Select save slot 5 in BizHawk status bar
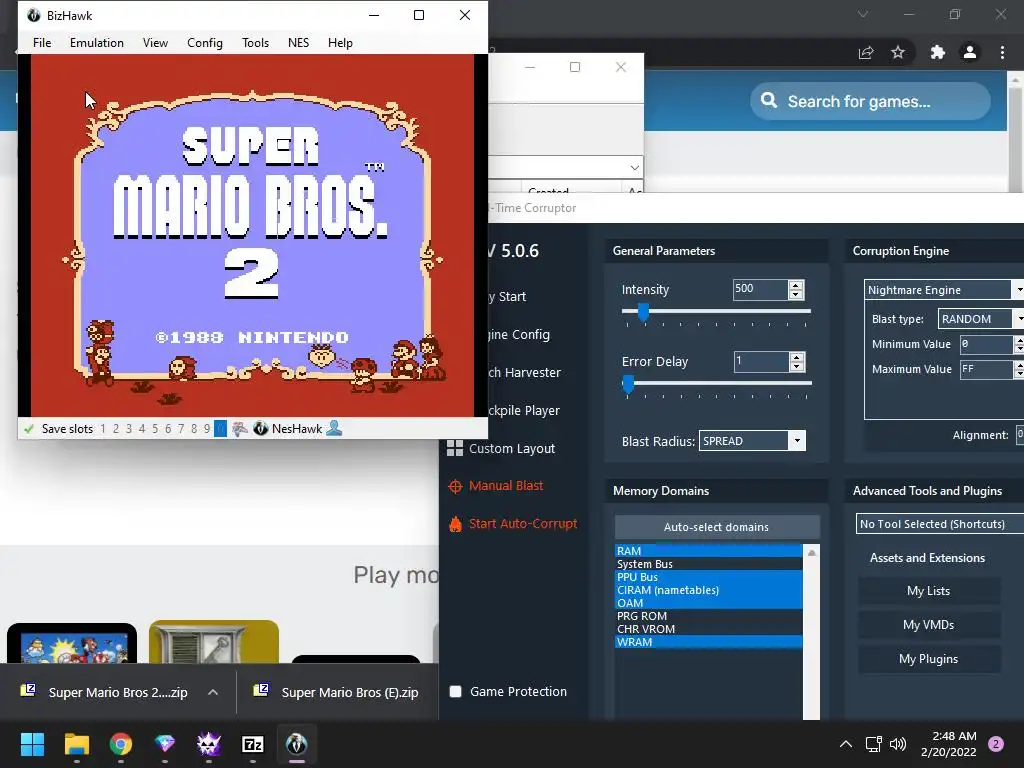 coord(155,429)
